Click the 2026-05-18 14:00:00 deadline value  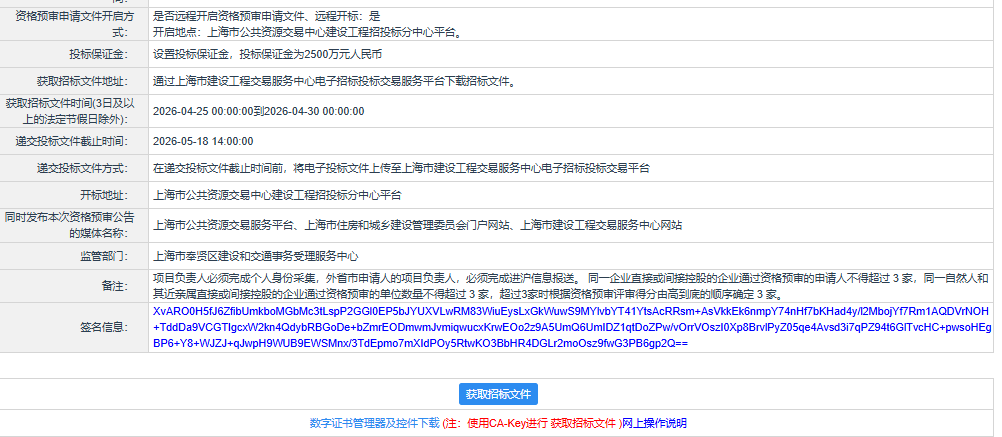[x=203, y=140]
